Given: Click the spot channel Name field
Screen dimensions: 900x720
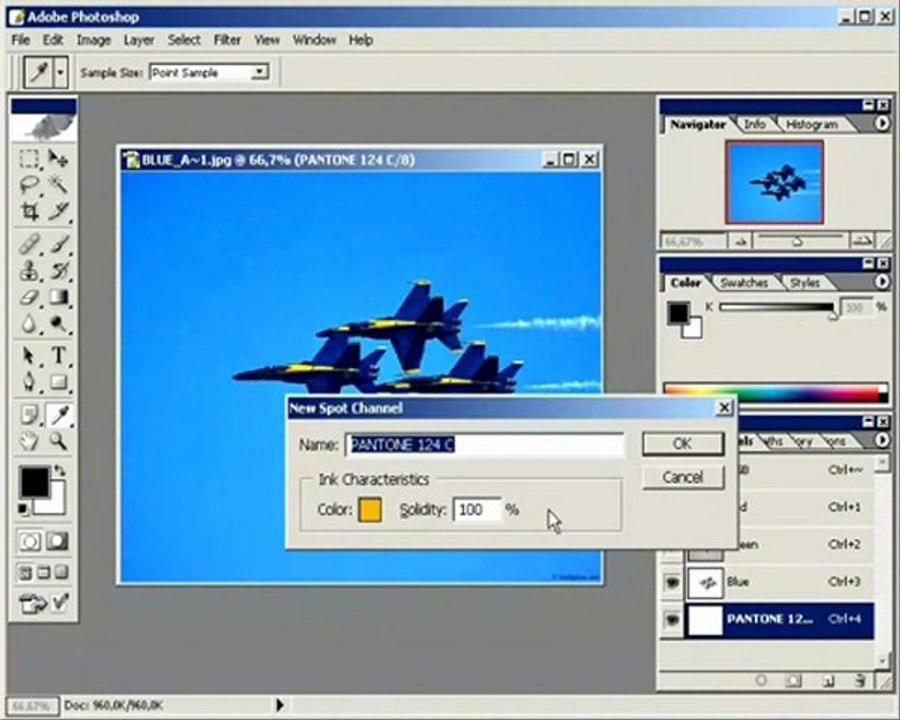Looking at the screenshot, I should [x=484, y=445].
